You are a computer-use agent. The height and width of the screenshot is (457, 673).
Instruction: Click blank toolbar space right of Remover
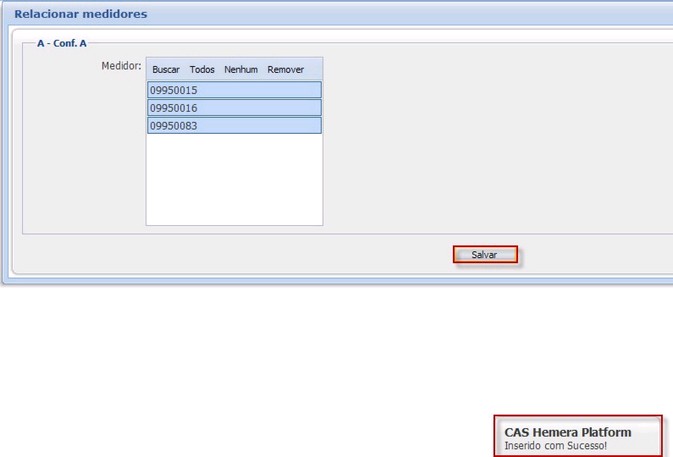click(313, 70)
